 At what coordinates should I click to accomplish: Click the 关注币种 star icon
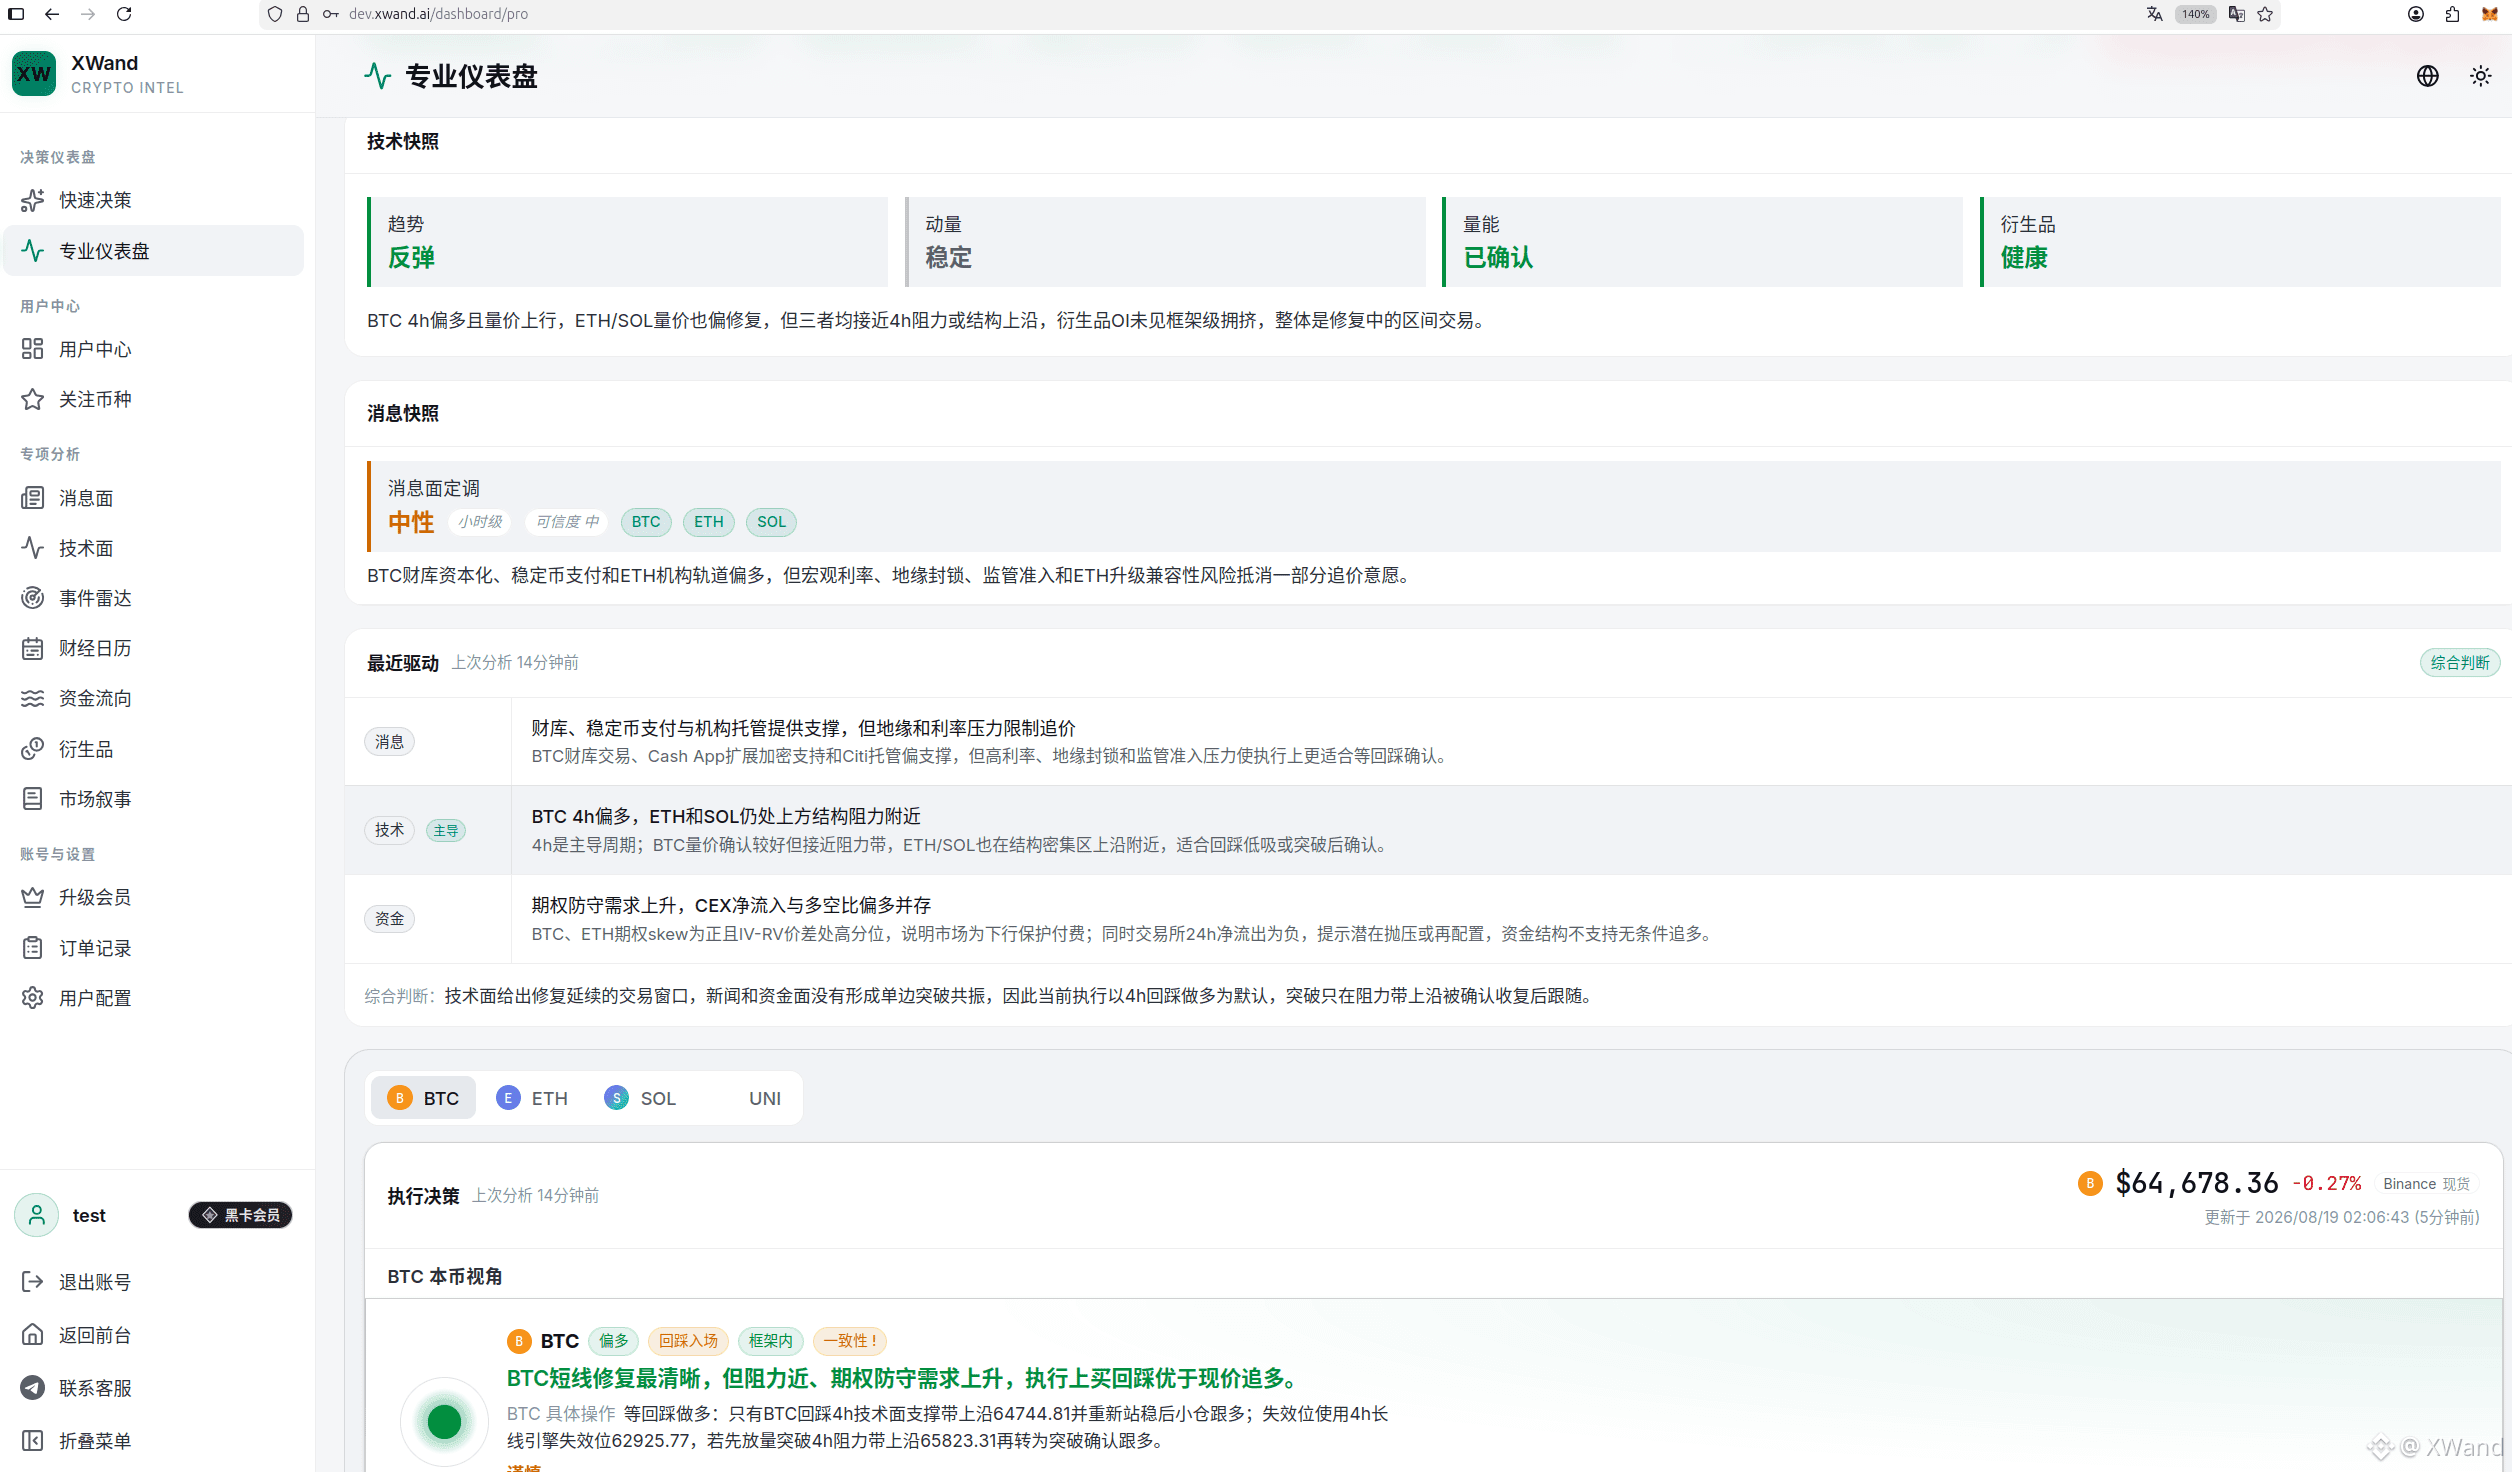pos(32,399)
